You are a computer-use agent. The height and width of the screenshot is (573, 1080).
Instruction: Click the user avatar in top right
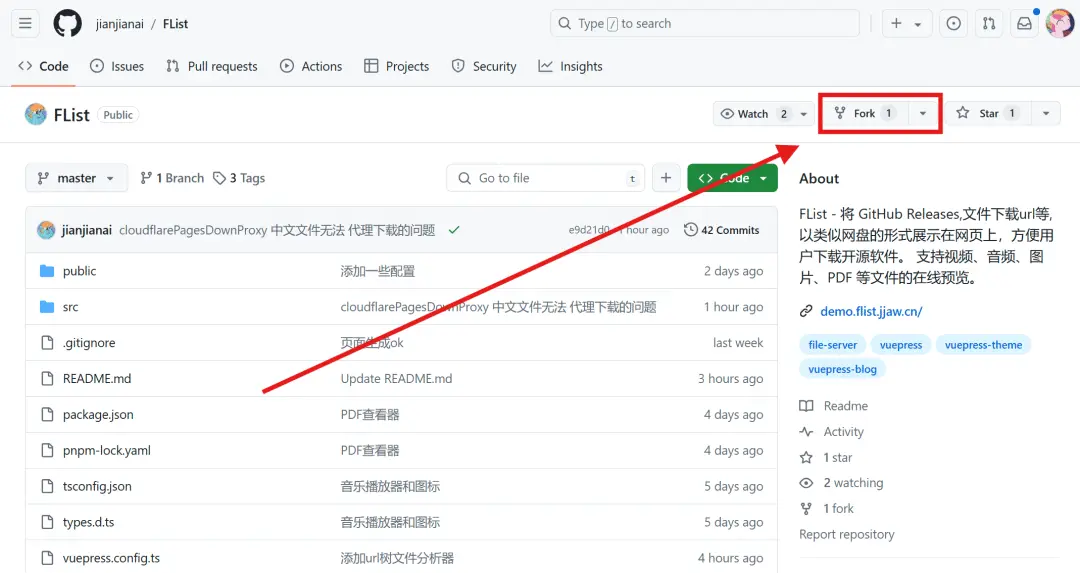click(1059, 23)
